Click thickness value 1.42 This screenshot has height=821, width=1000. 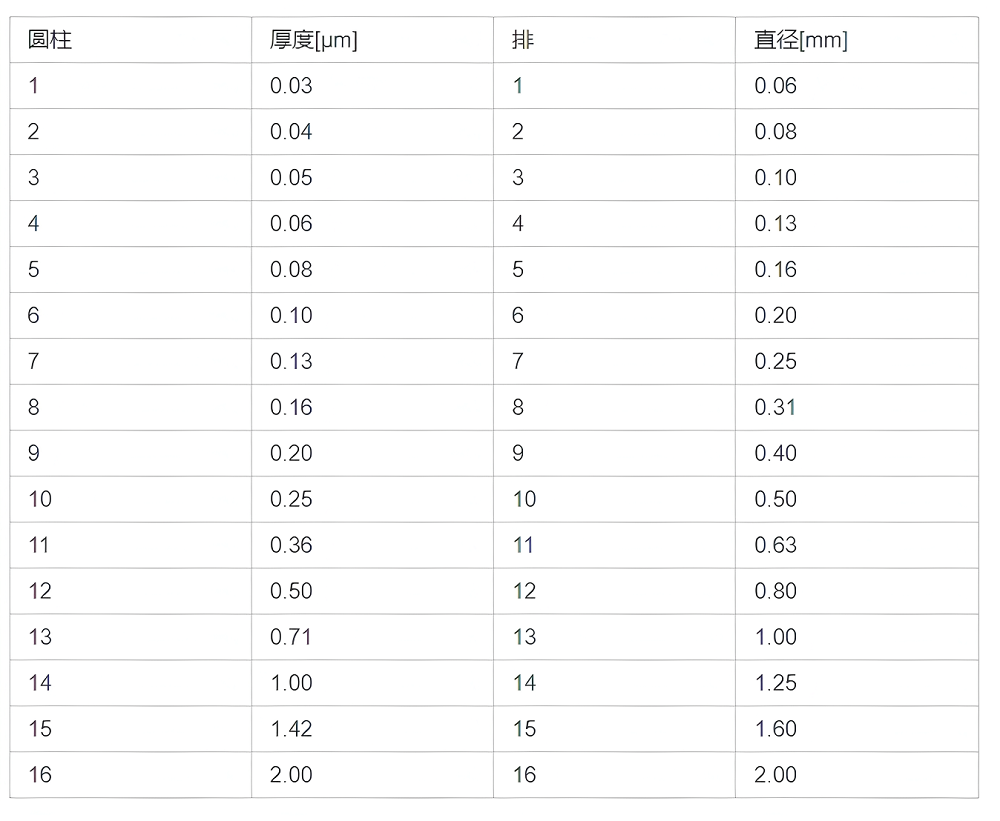291,729
